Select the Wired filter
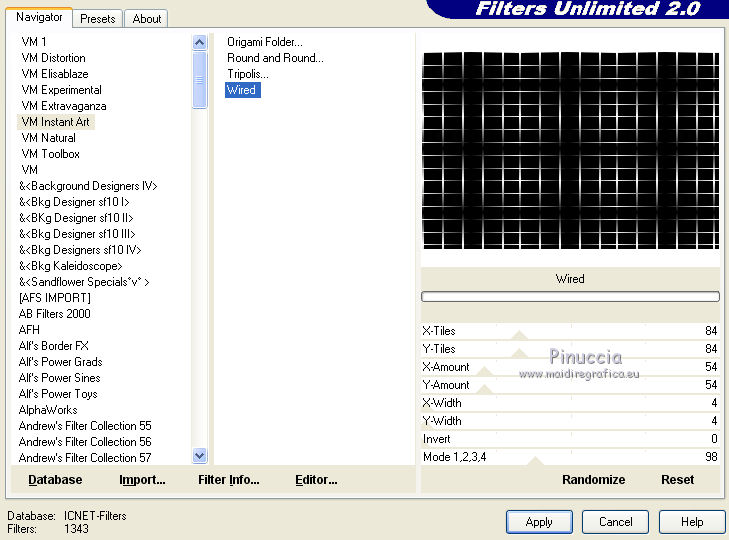Image resolution: width=729 pixels, height=540 pixels. [x=242, y=90]
